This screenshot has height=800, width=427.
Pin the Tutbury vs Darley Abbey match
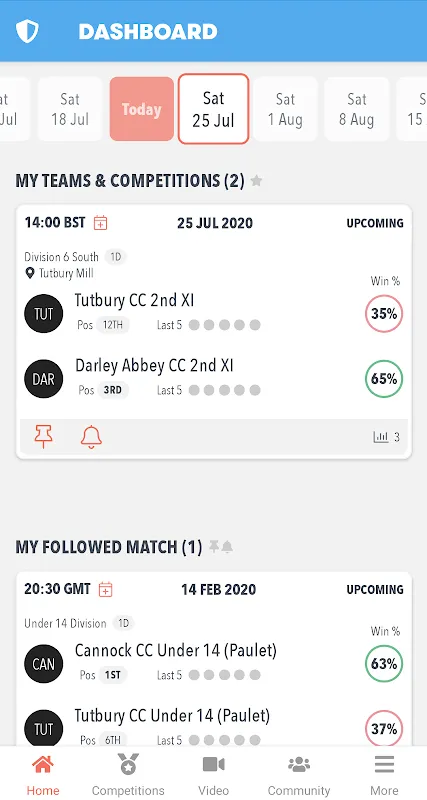tap(43, 437)
